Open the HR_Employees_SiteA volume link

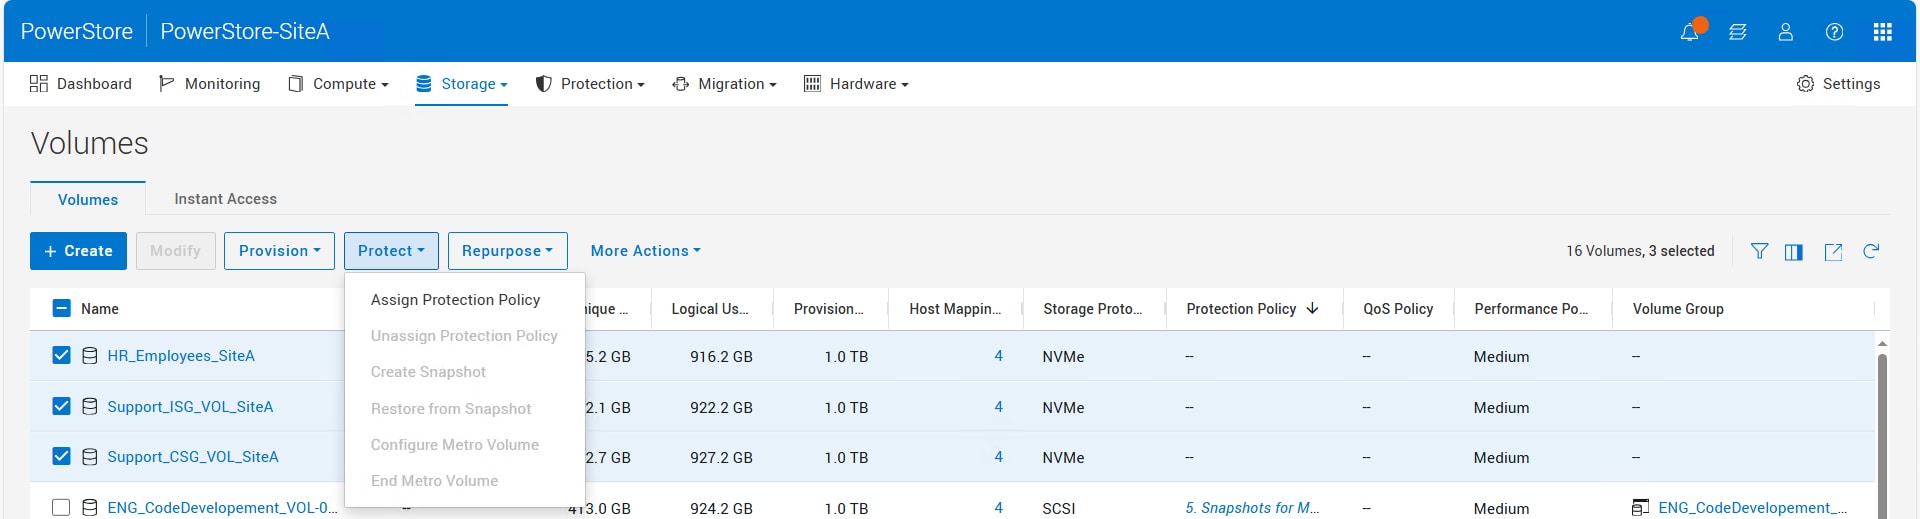click(181, 356)
